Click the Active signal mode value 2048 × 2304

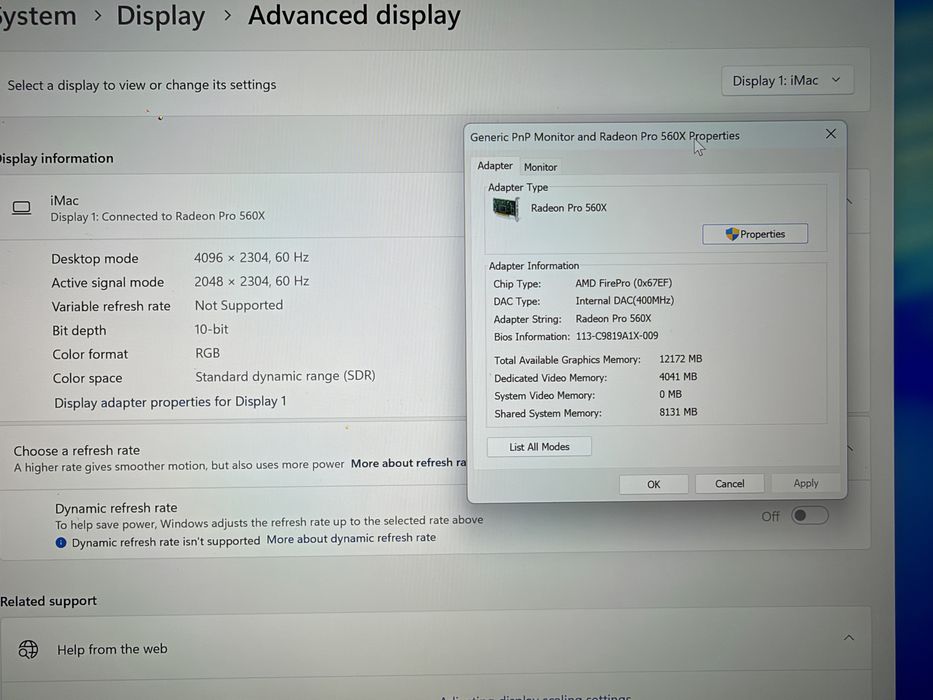252,282
